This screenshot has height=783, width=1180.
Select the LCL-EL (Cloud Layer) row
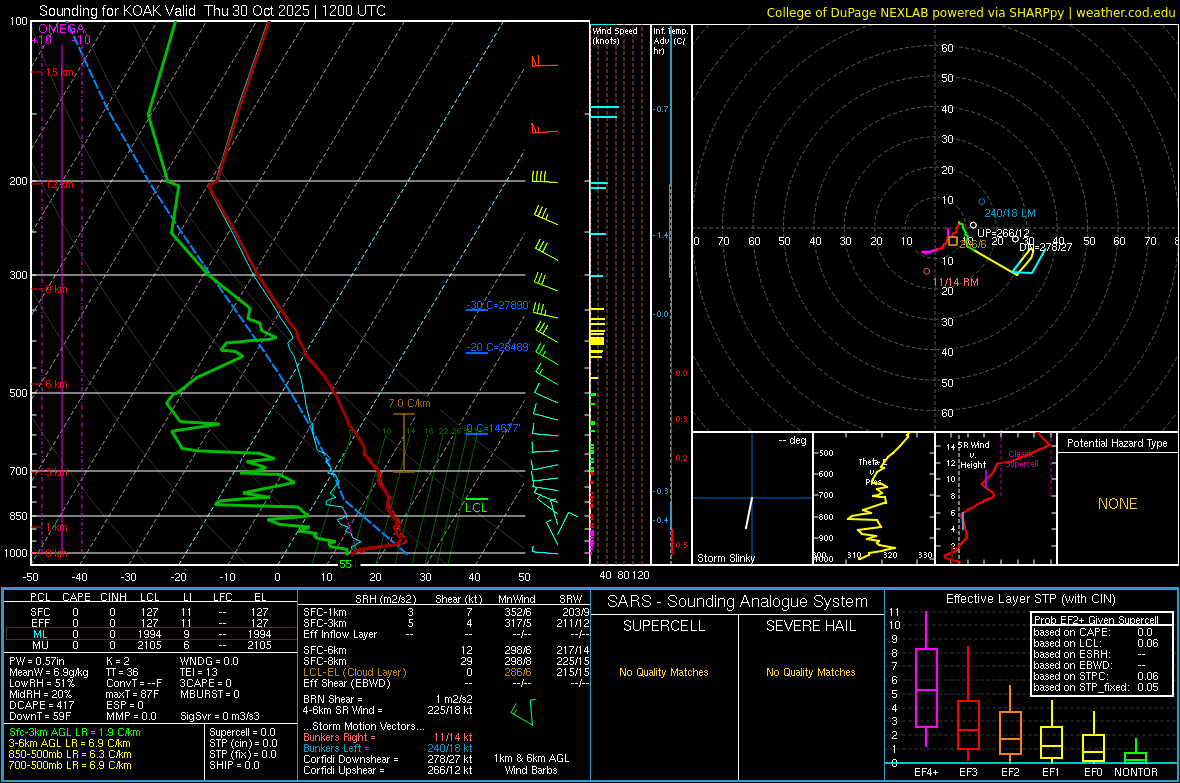(446, 672)
